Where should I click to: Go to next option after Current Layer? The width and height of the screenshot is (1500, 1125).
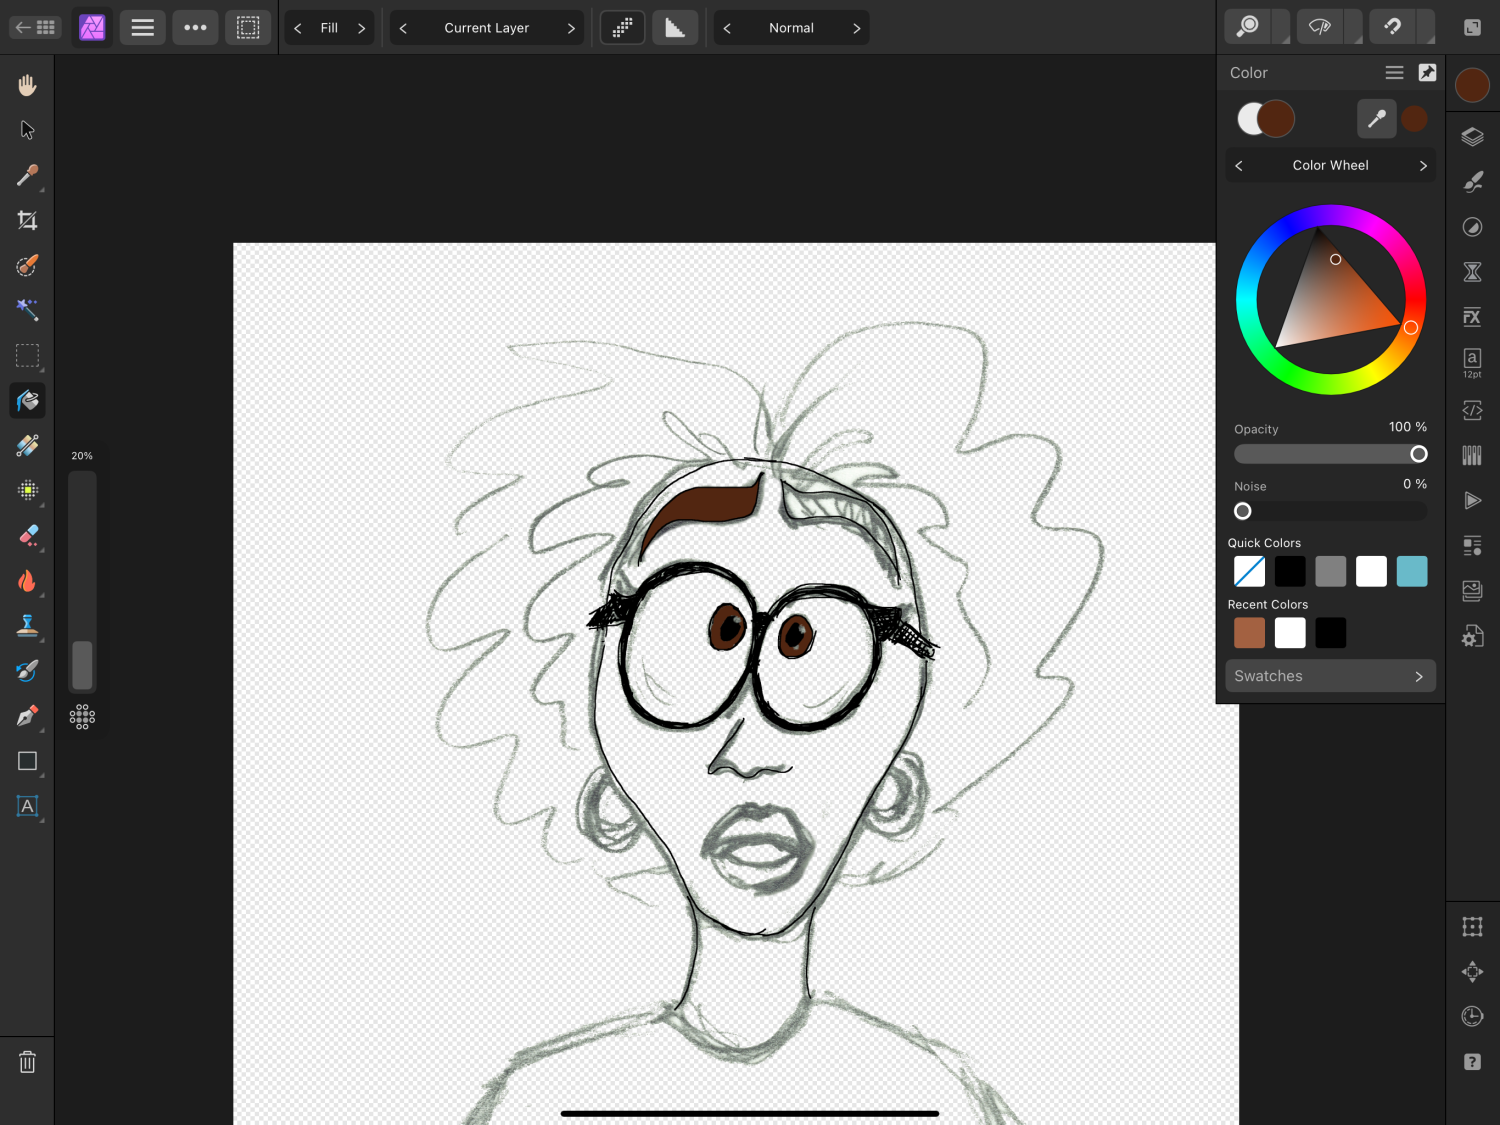tap(571, 28)
